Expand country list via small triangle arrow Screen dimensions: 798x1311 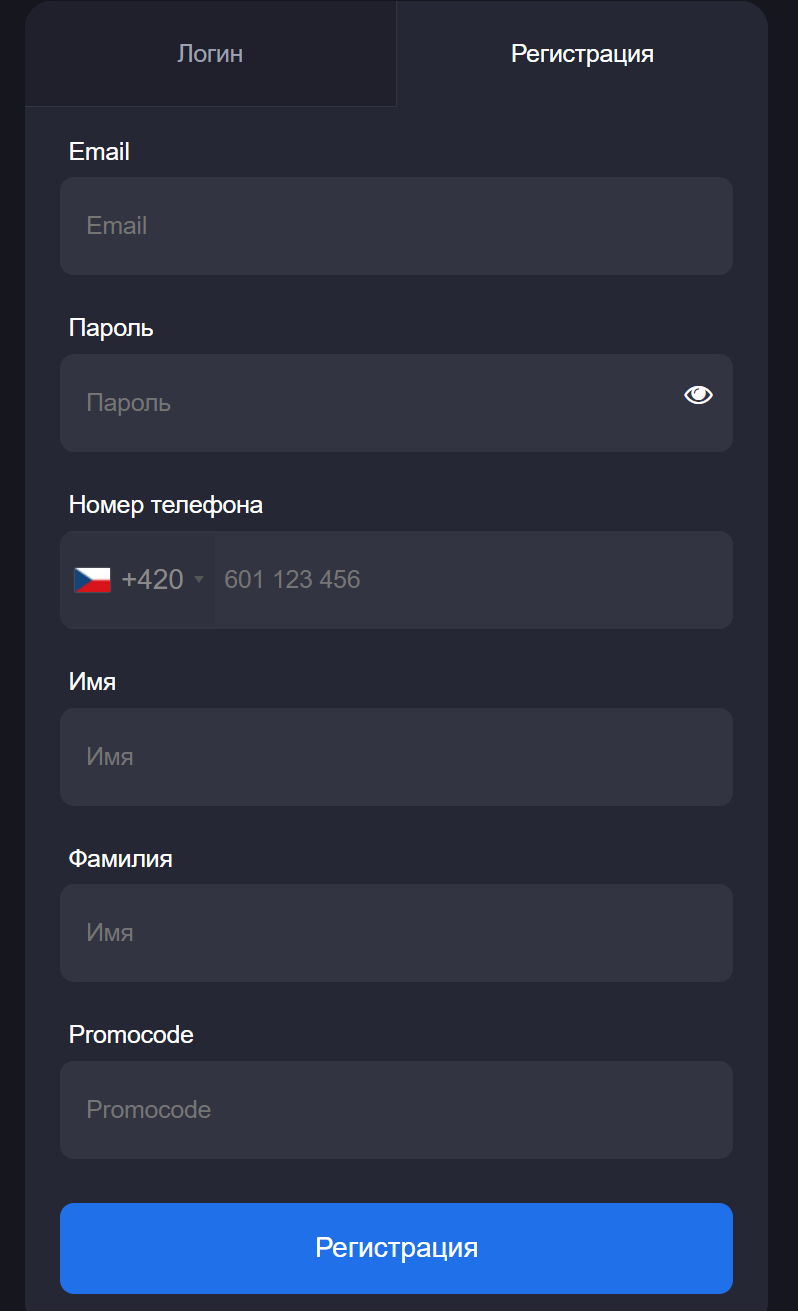pos(199,580)
